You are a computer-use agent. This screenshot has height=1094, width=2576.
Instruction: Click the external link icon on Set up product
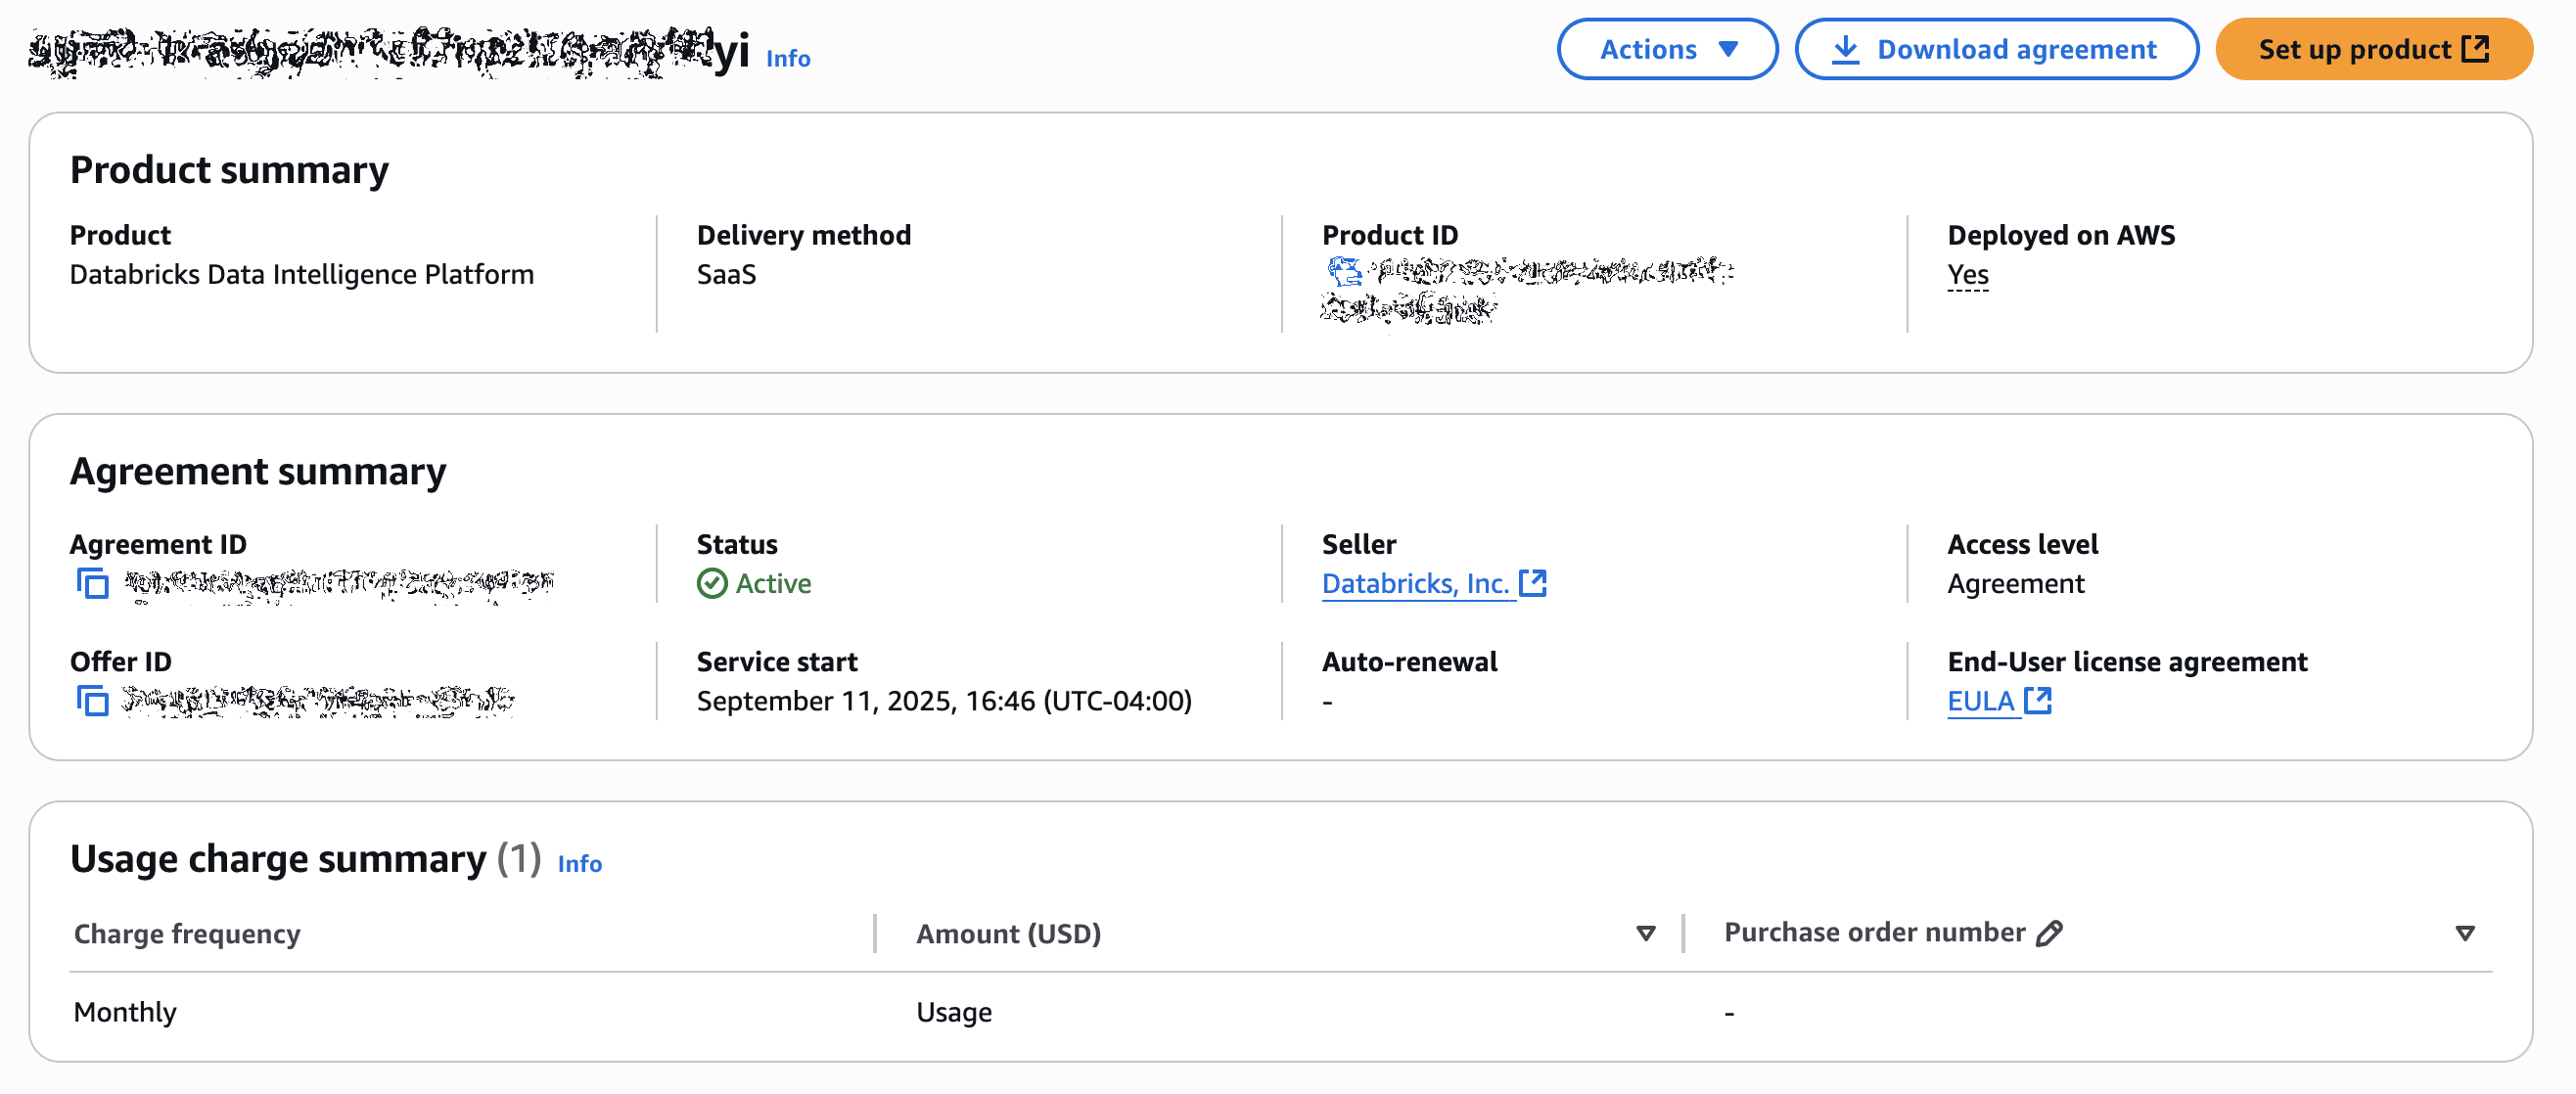pos(2477,48)
